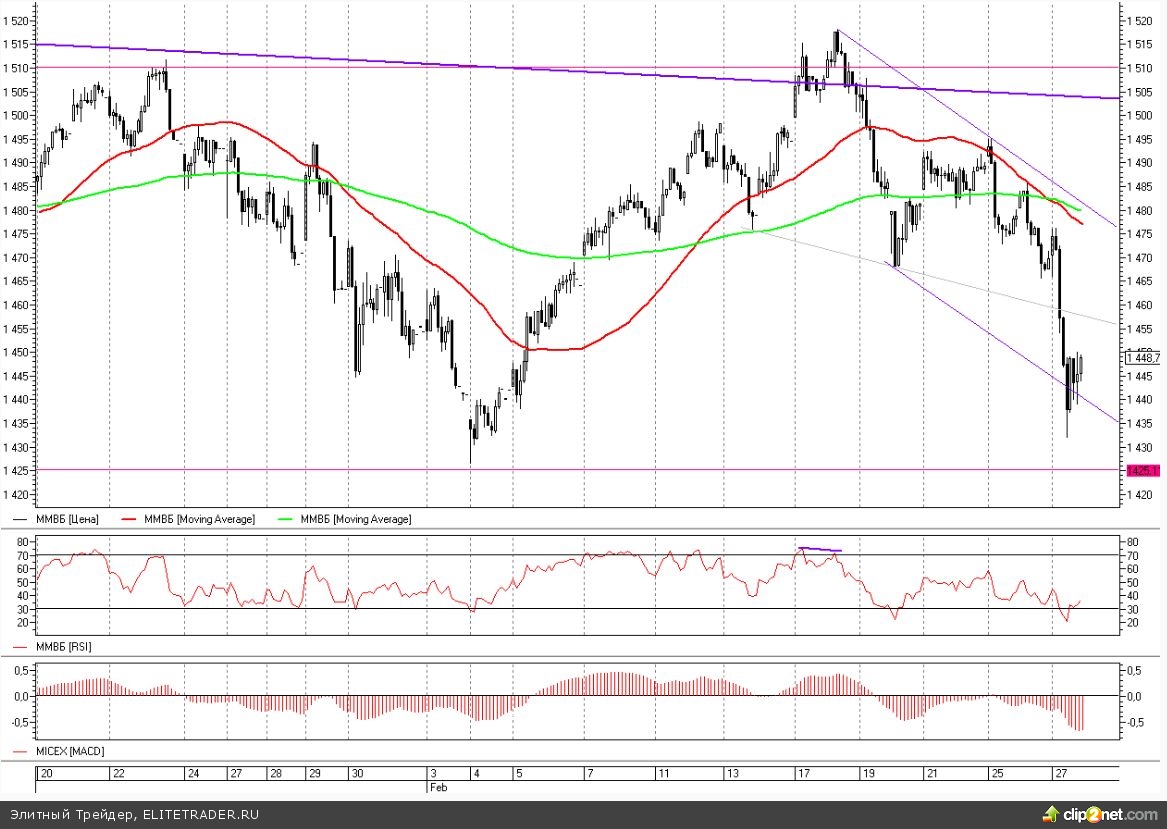1167x829 pixels.
Task: Click the clip2net green arrow logo icon
Action: (x=1049, y=812)
